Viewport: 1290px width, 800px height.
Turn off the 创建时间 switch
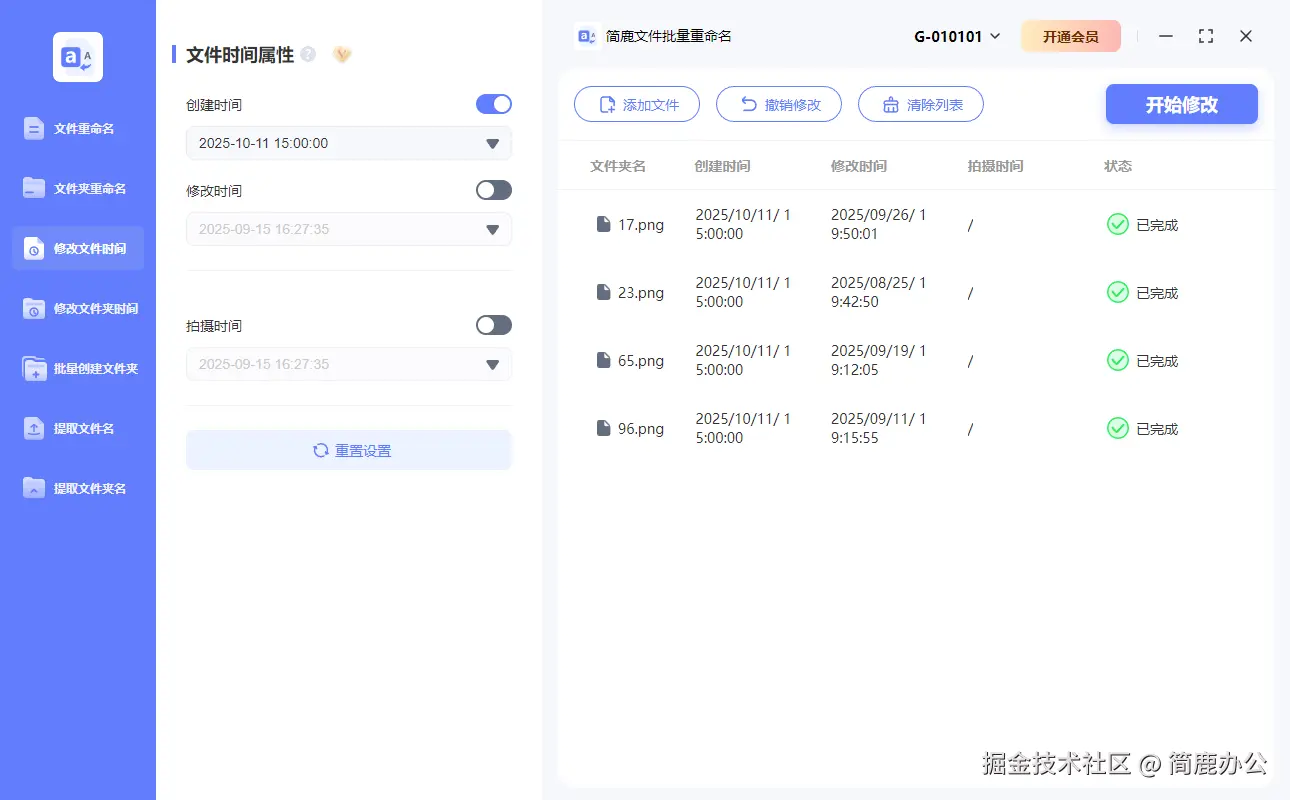494,104
